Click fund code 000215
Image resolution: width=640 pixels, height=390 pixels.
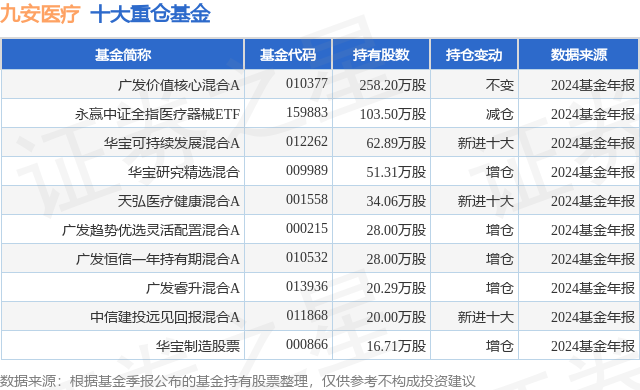(x=307, y=228)
